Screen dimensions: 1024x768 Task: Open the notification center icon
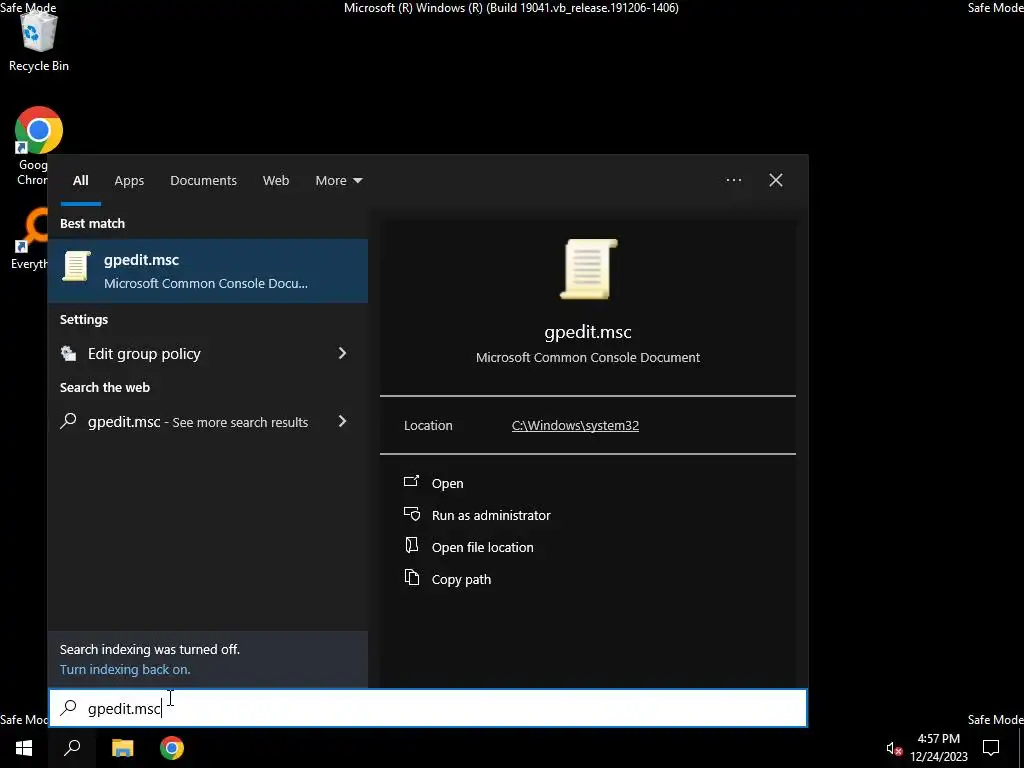point(991,748)
